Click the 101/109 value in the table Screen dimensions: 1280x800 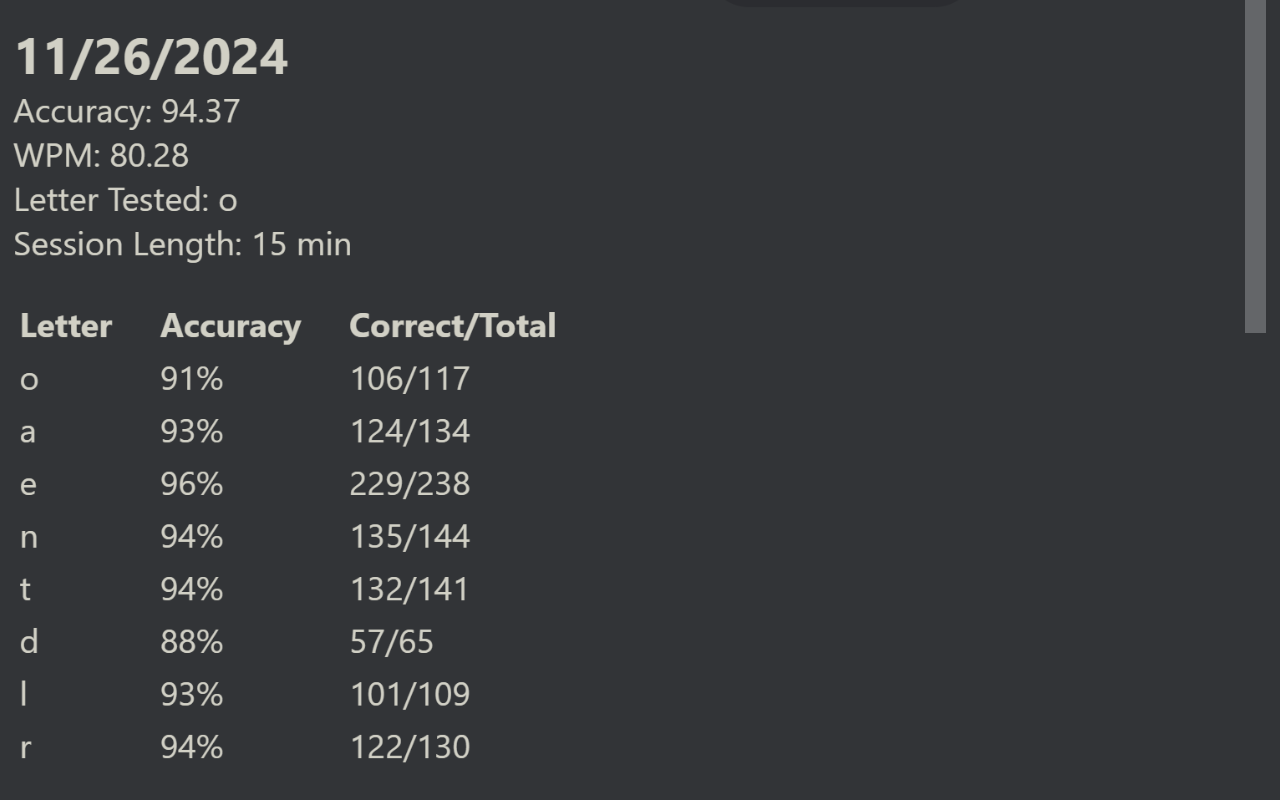click(409, 694)
